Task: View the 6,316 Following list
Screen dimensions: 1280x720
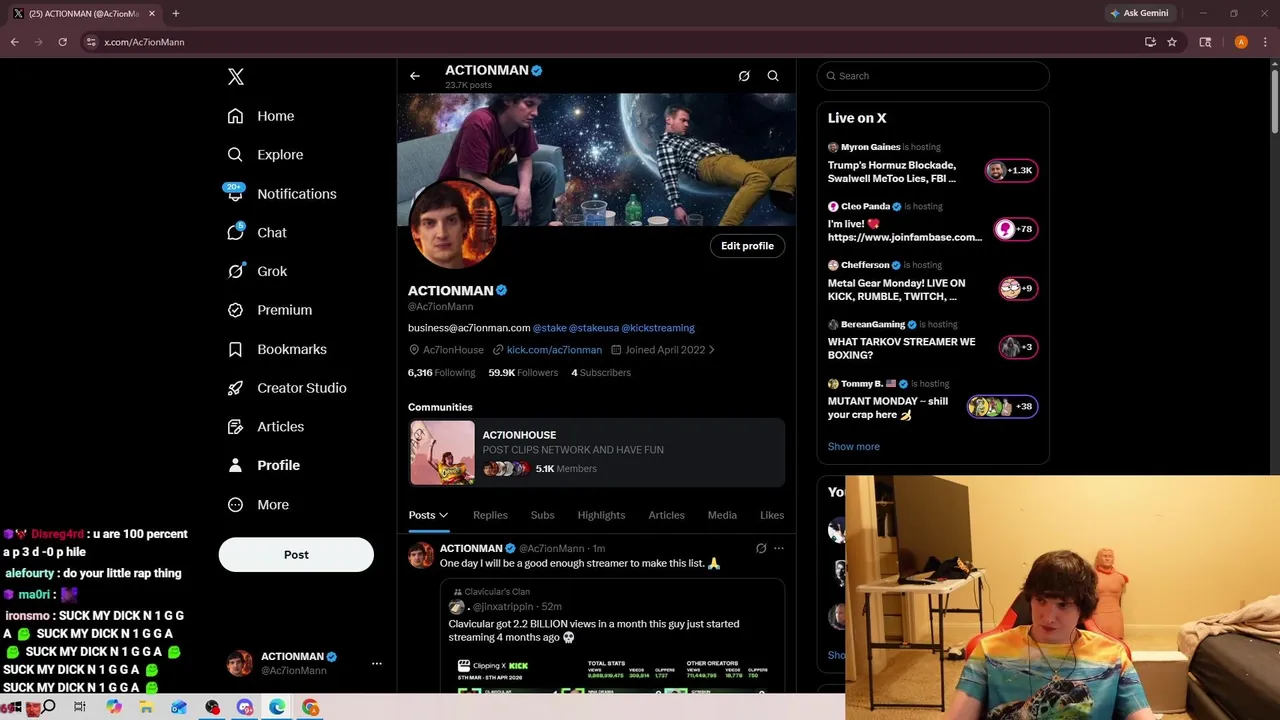Action: click(x=441, y=373)
